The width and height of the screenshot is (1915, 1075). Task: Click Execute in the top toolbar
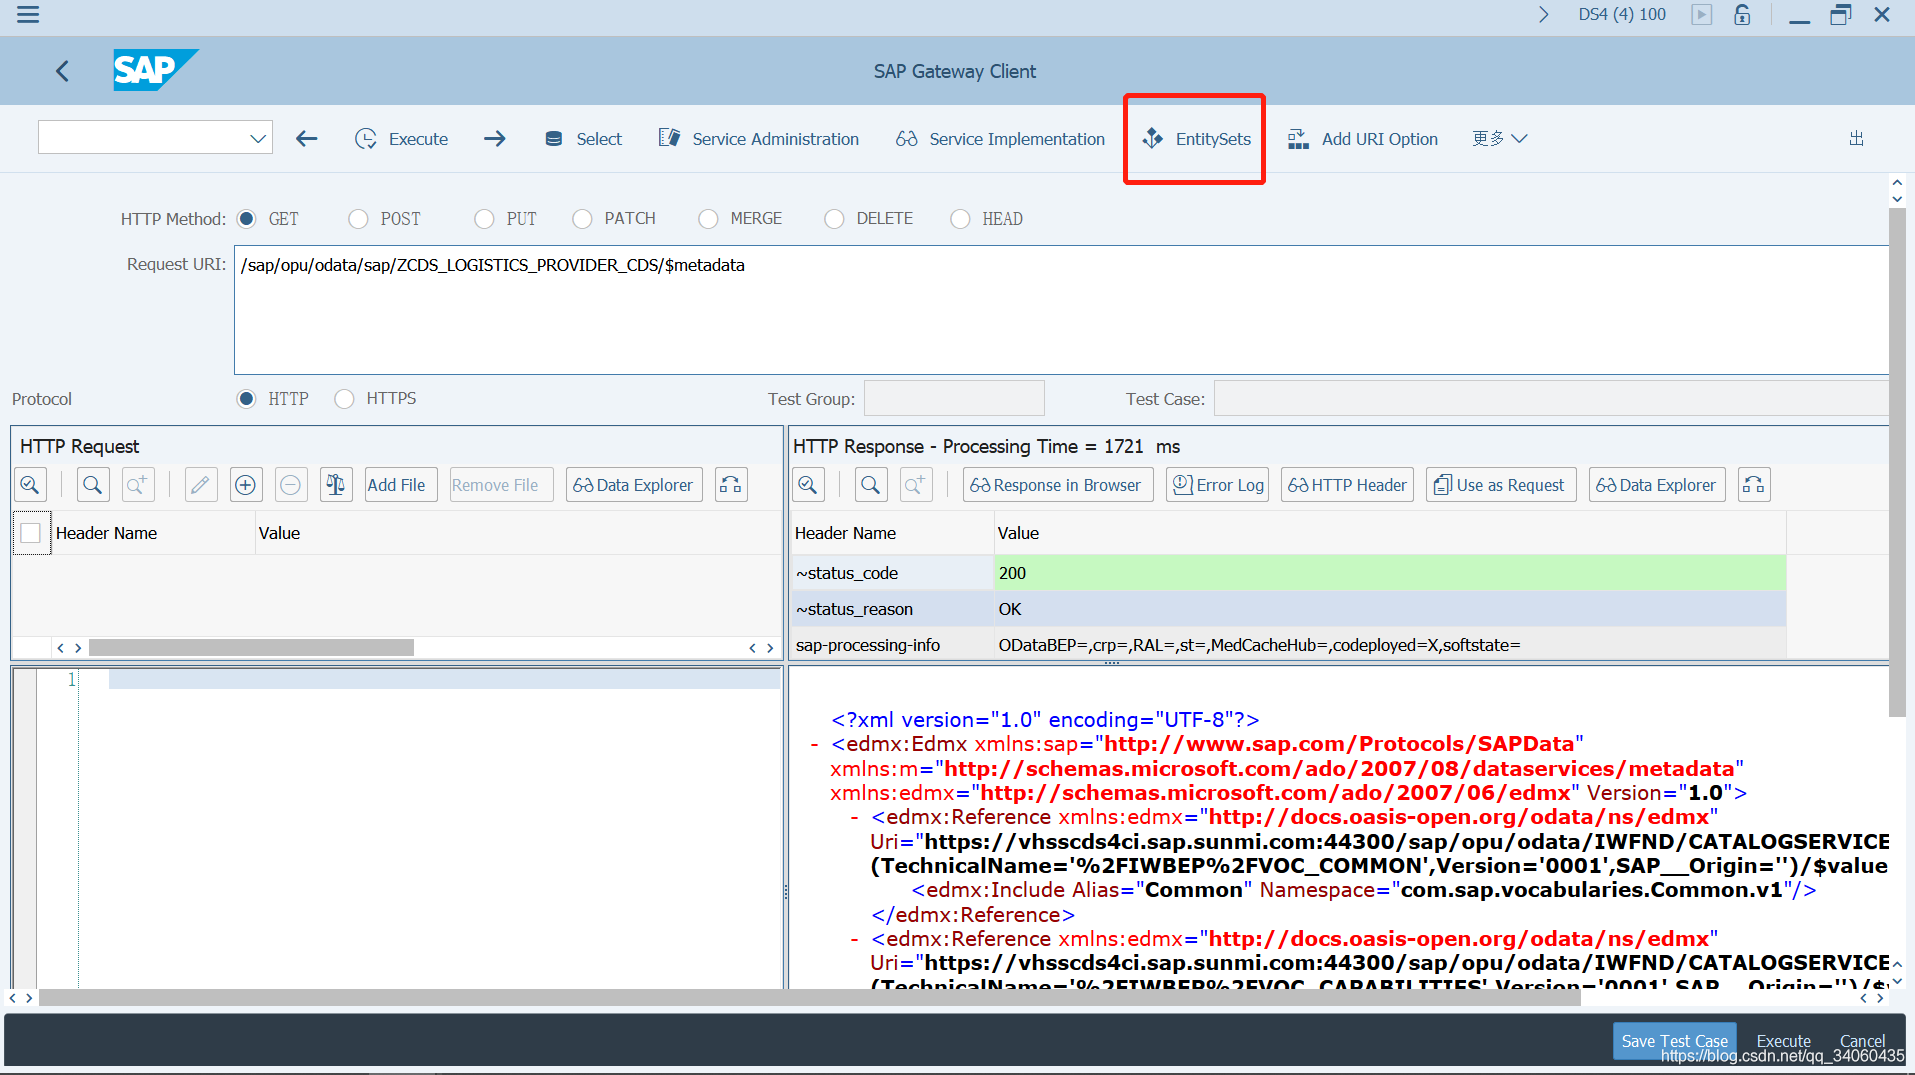click(402, 139)
